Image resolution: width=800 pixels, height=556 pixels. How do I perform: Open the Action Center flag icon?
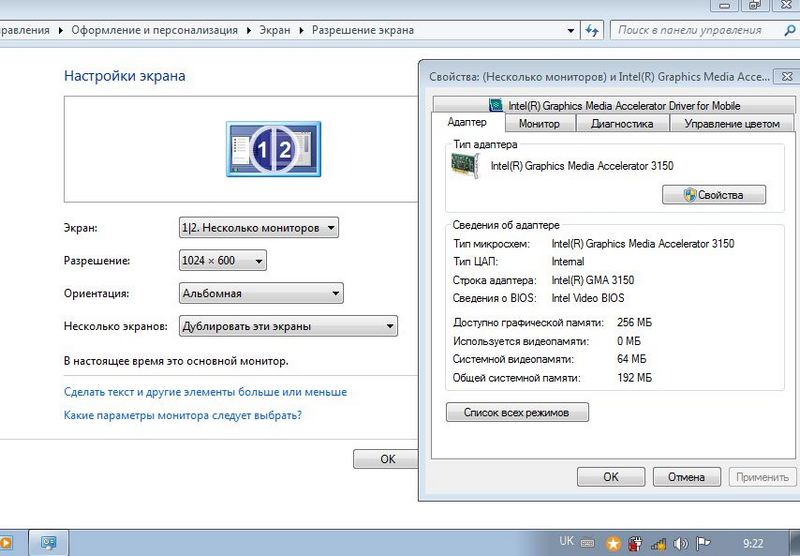point(703,543)
